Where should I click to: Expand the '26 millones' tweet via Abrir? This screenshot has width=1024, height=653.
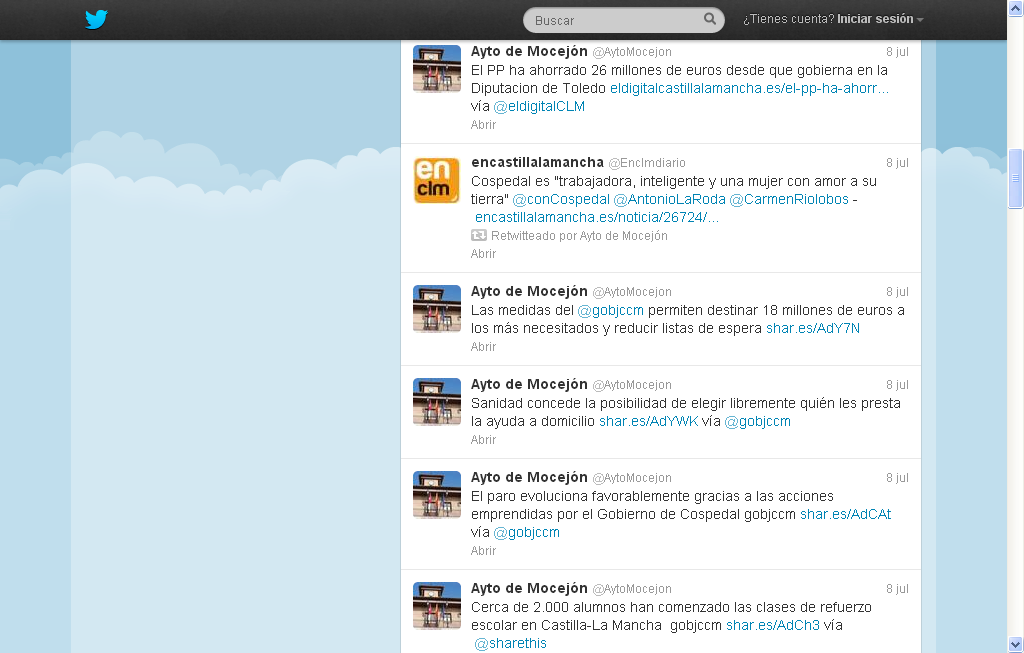[x=483, y=125]
